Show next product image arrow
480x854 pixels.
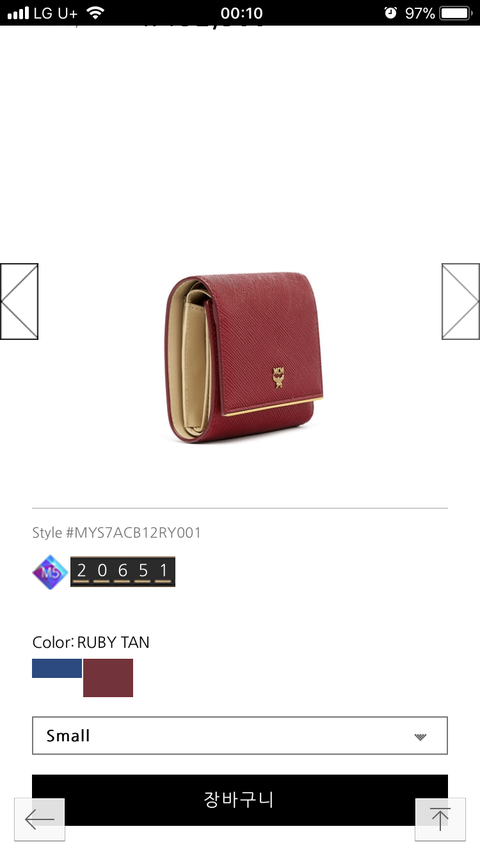460,301
